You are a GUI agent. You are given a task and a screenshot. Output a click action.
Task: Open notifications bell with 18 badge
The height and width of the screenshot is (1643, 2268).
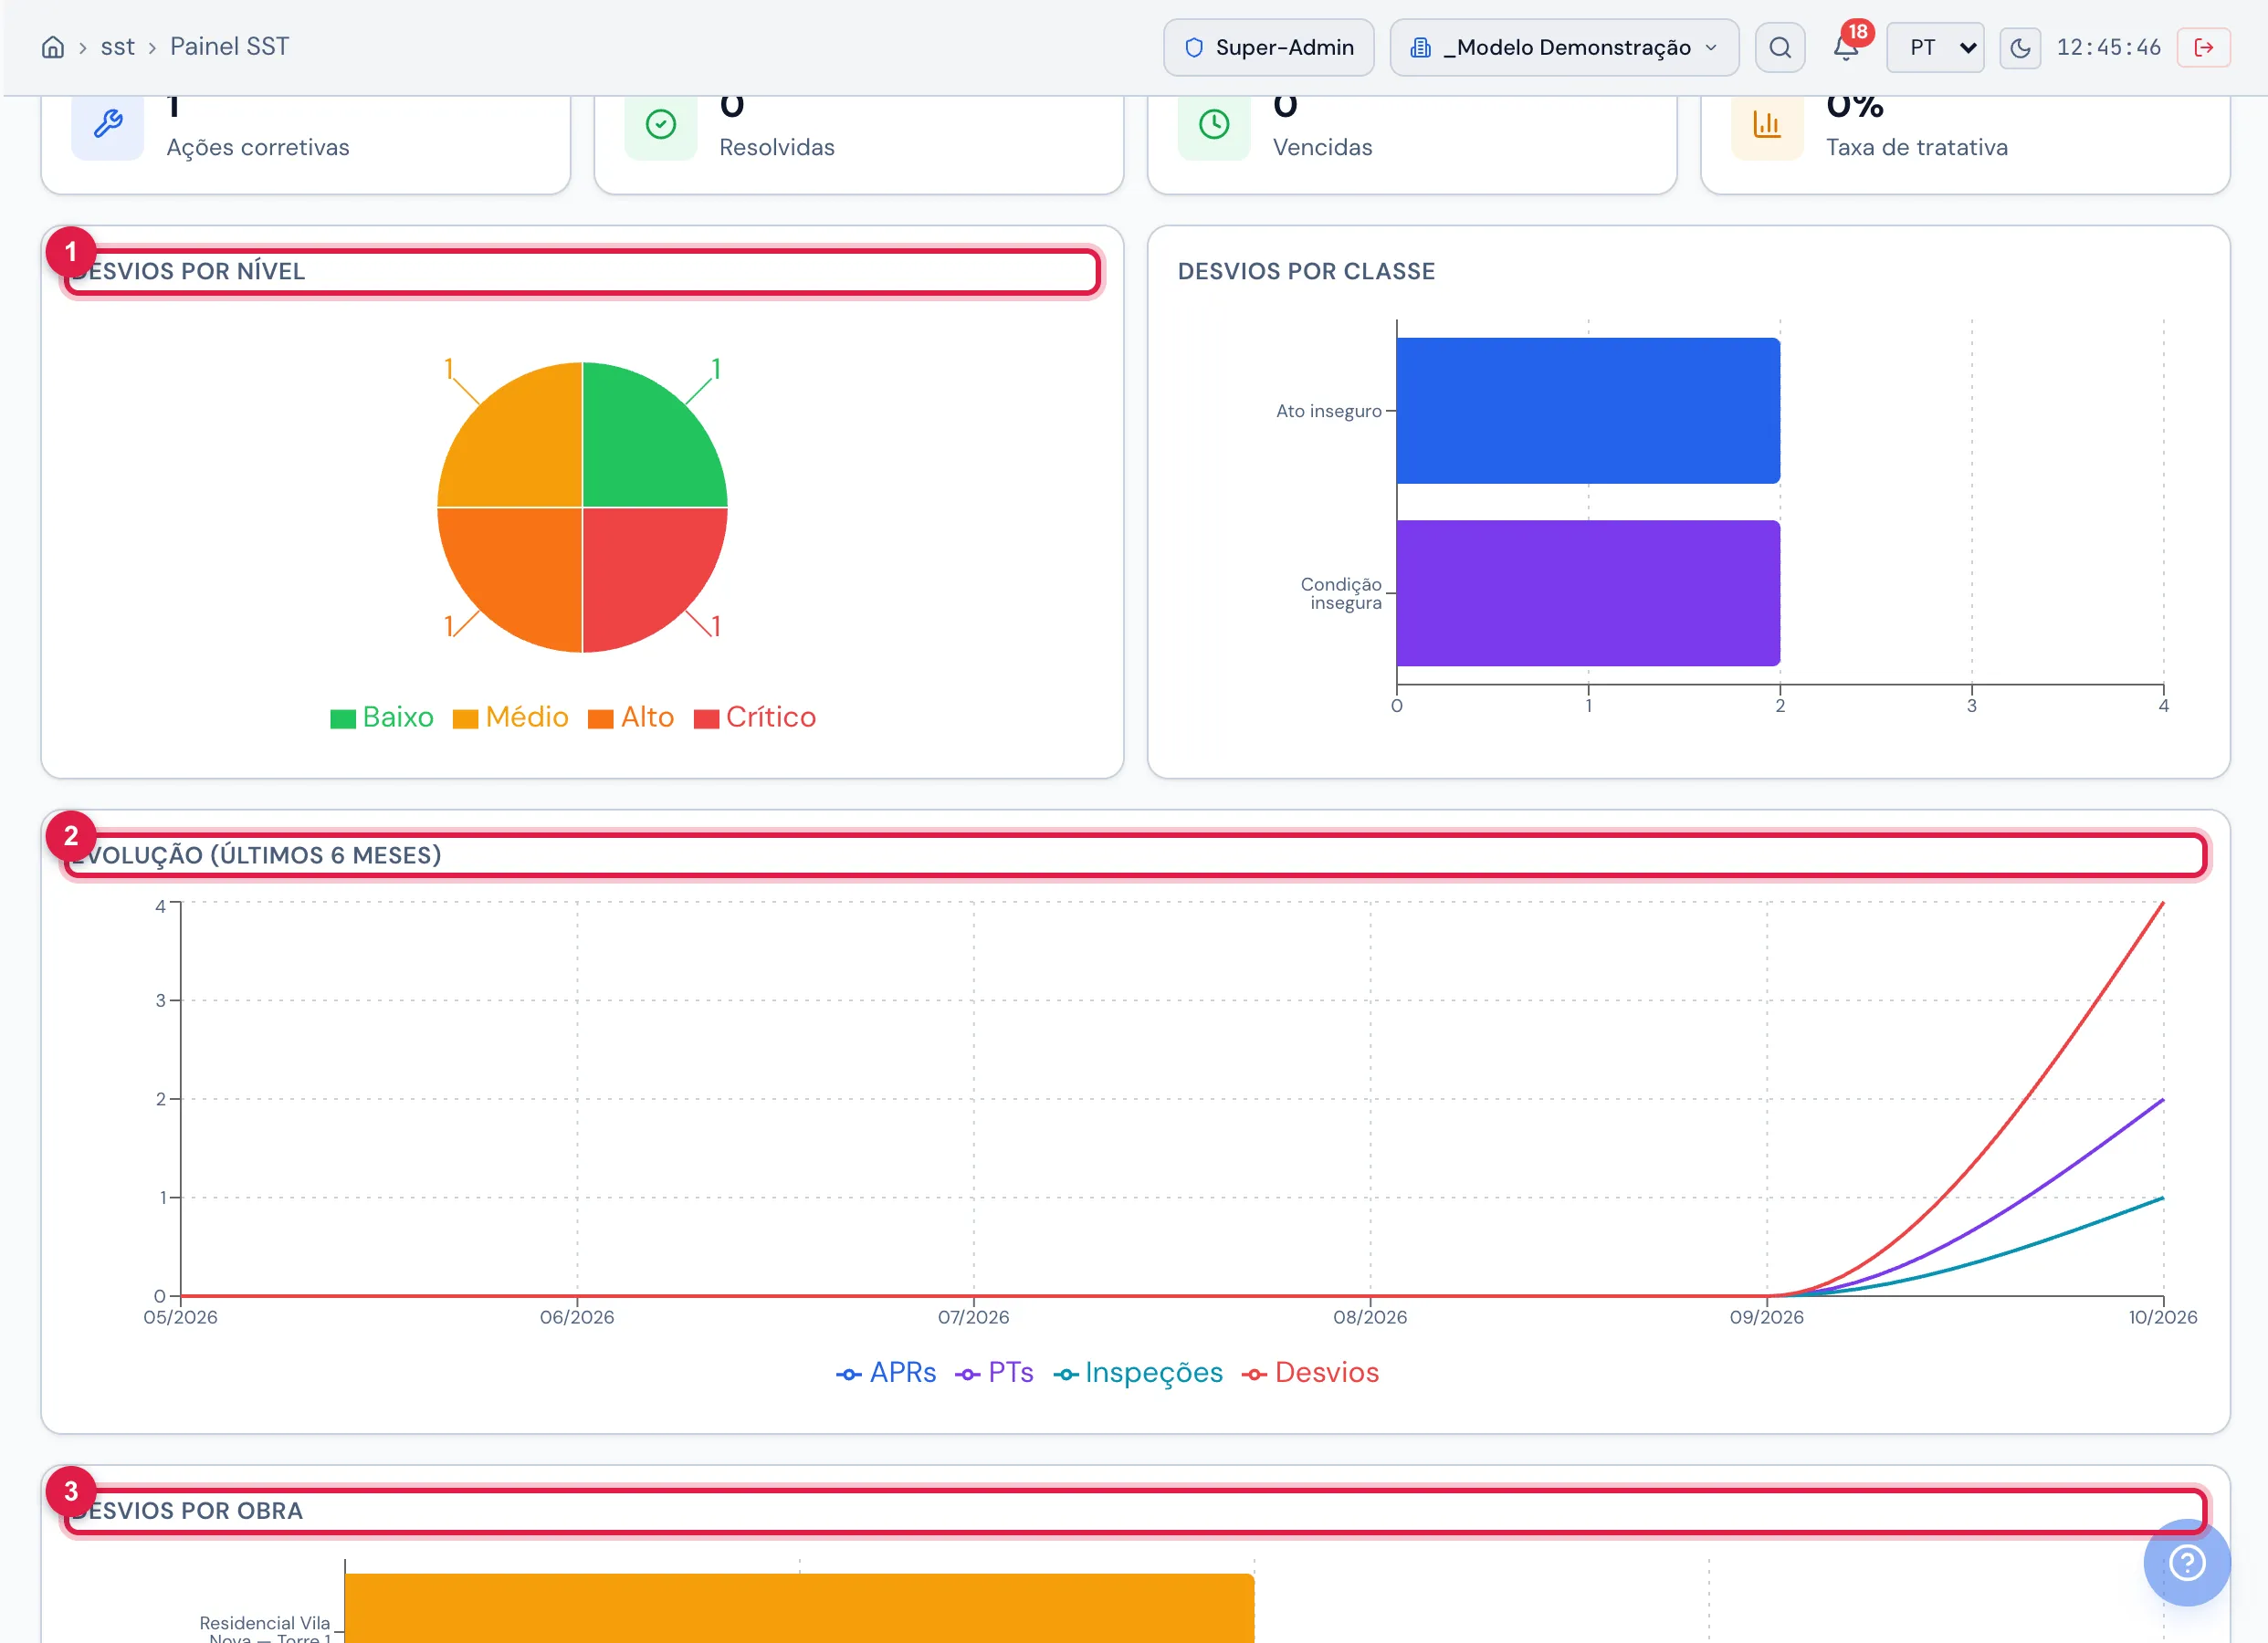coord(1846,47)
